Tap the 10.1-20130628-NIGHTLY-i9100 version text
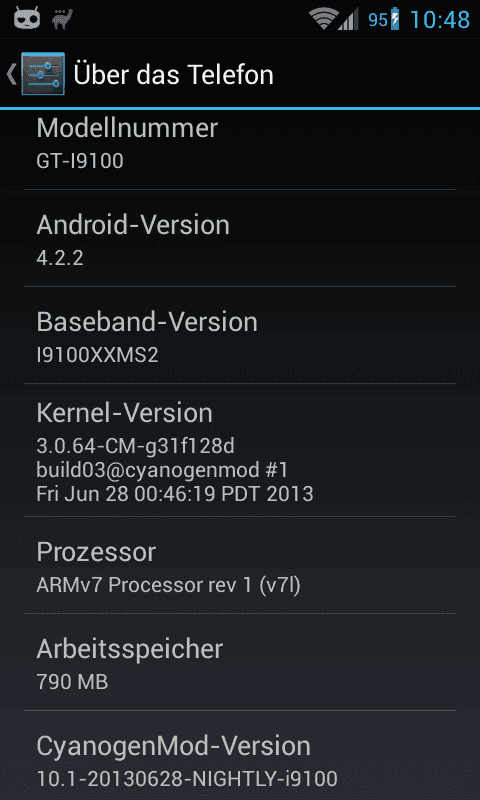Viewport: 480px width, 800px height. click(187, 779)
